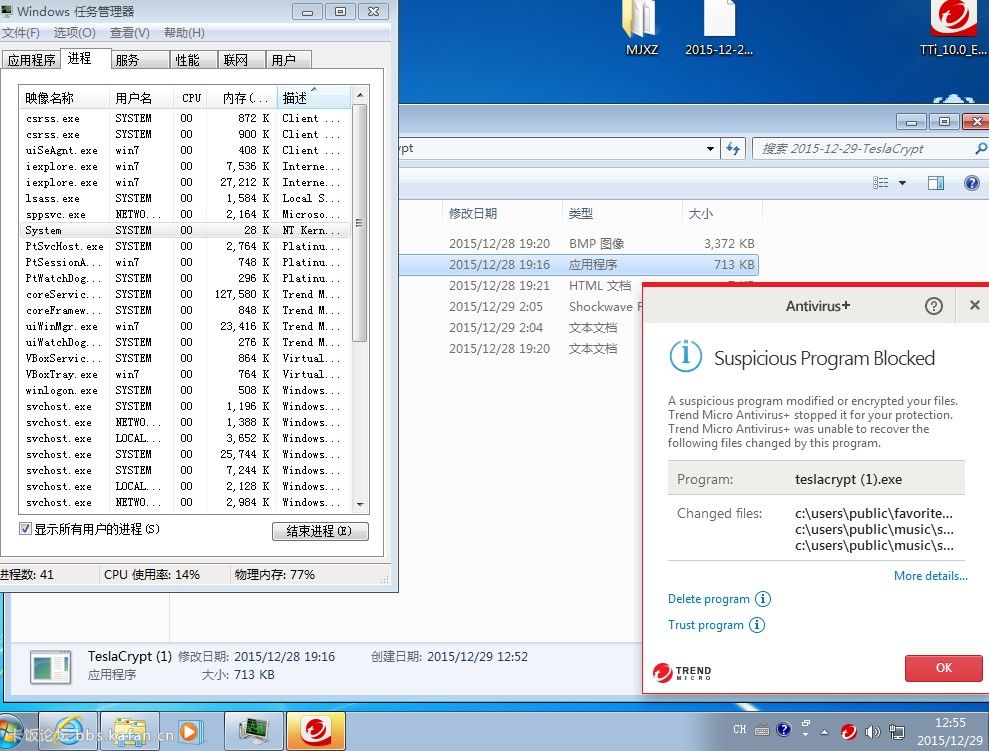The image size is (989, 751).
Task: Select the lsass.exe process row
Action: [x=185, y=198]
